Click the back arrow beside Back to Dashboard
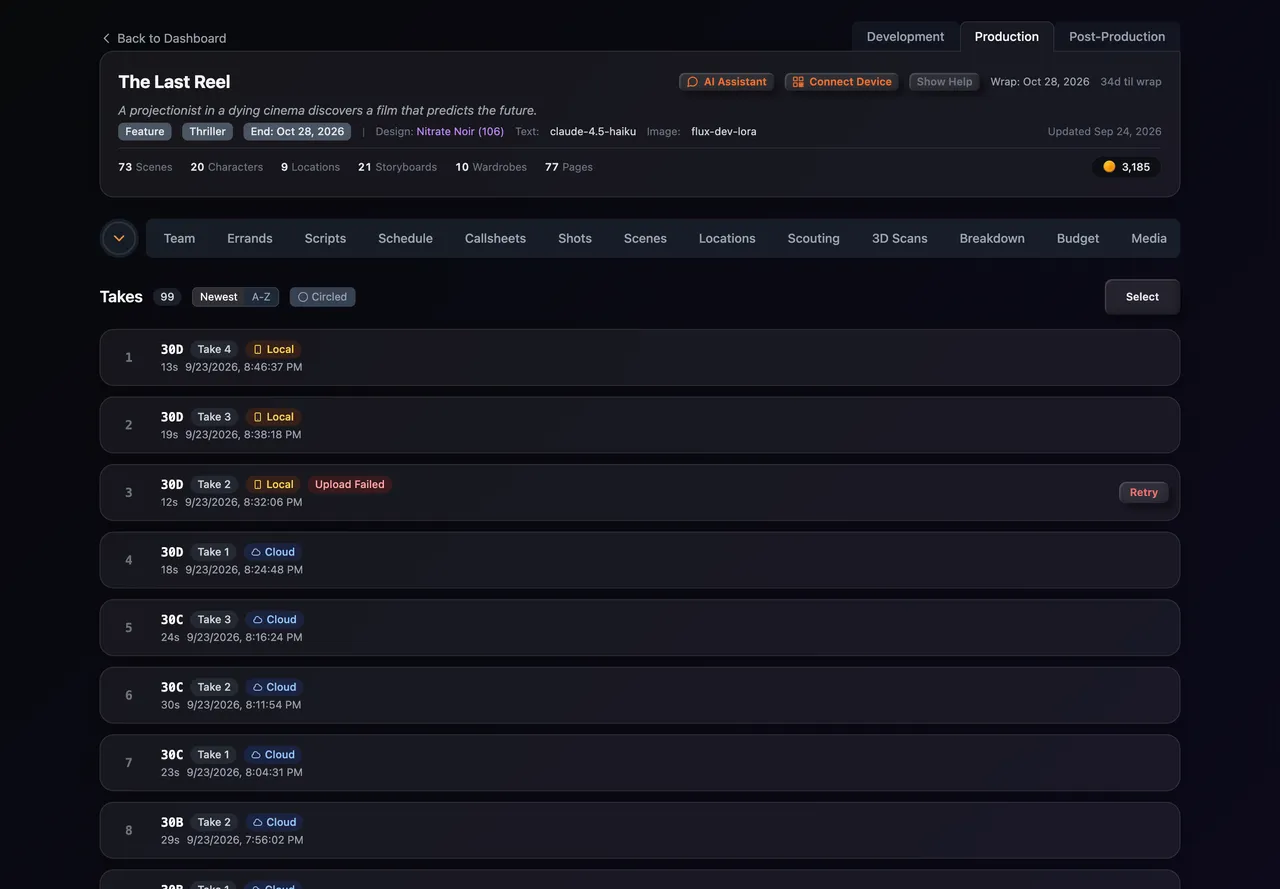Viewport: 1280px width, 889px height. tap(106, 38)
